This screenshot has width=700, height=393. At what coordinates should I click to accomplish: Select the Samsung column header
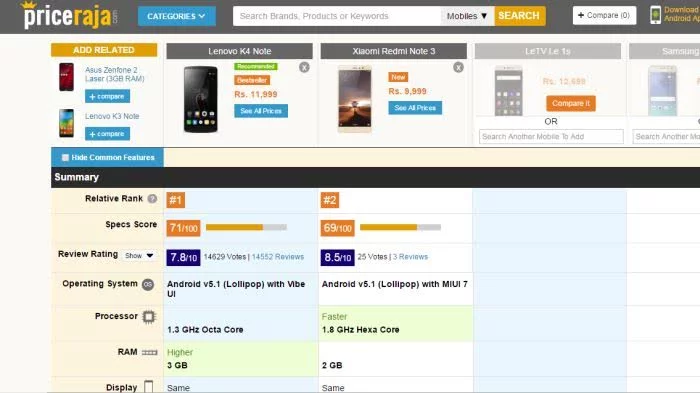(664, 51)
